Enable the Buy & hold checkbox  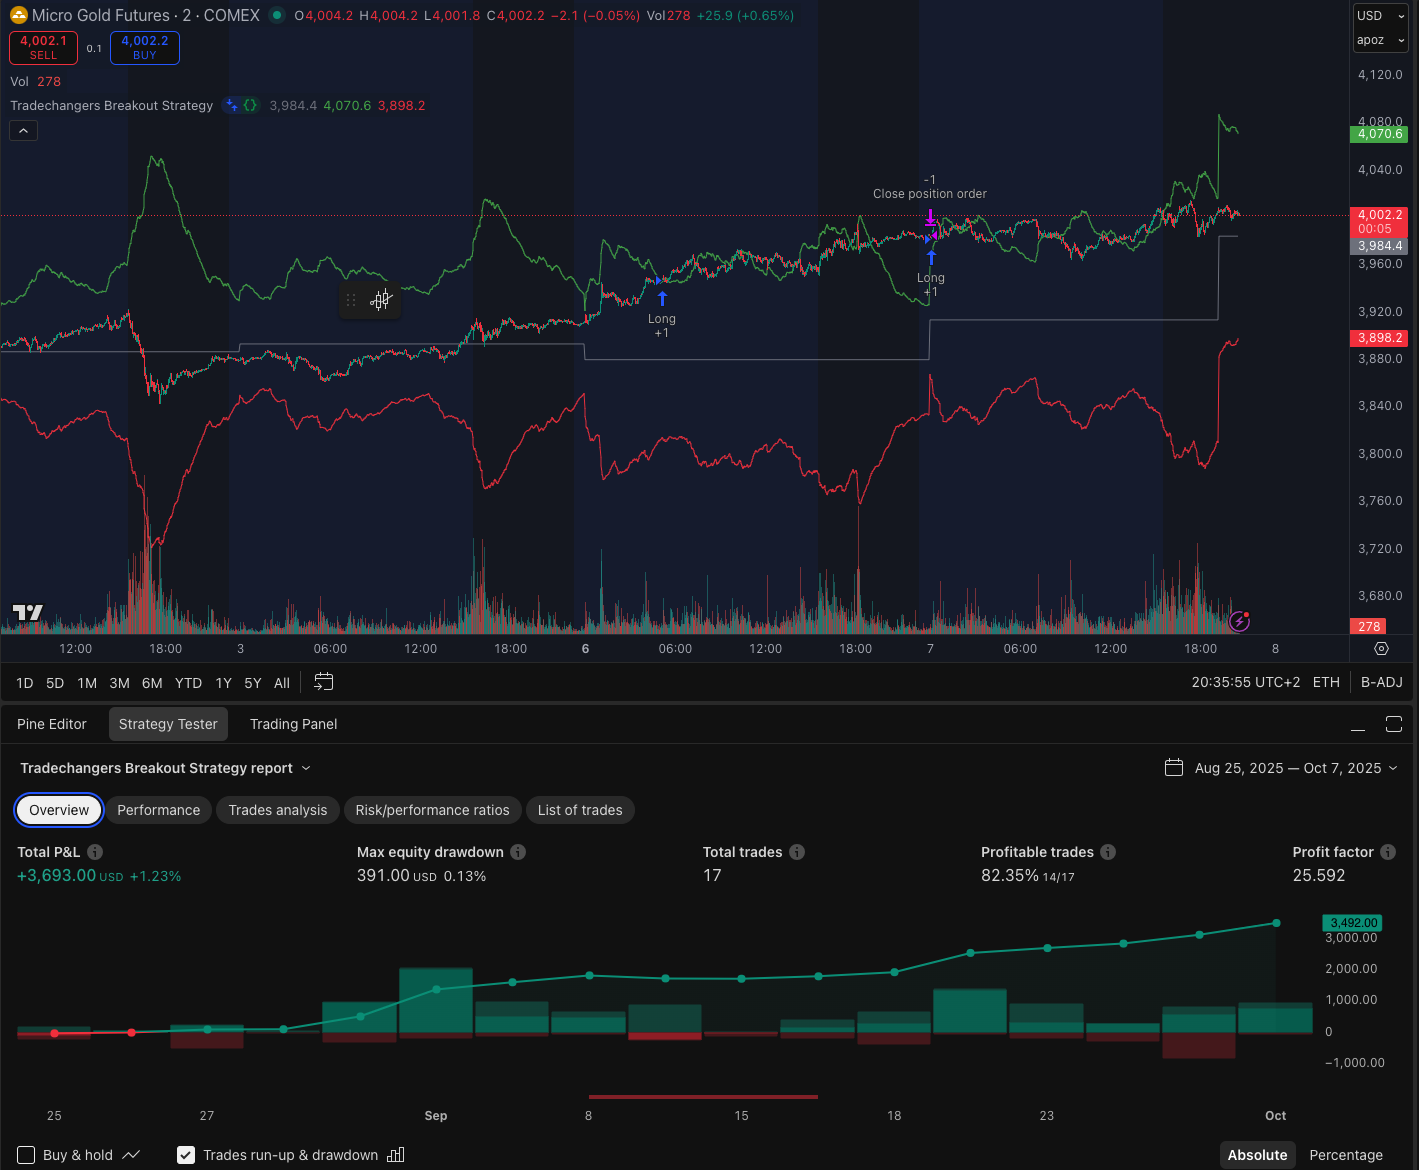pyautogui.click(x=27, y=1155)
